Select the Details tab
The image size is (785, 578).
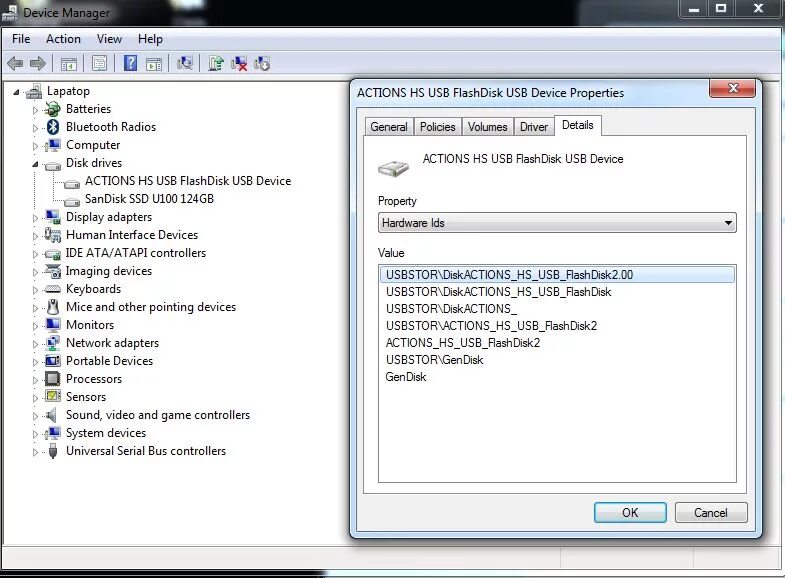(578, 125)
